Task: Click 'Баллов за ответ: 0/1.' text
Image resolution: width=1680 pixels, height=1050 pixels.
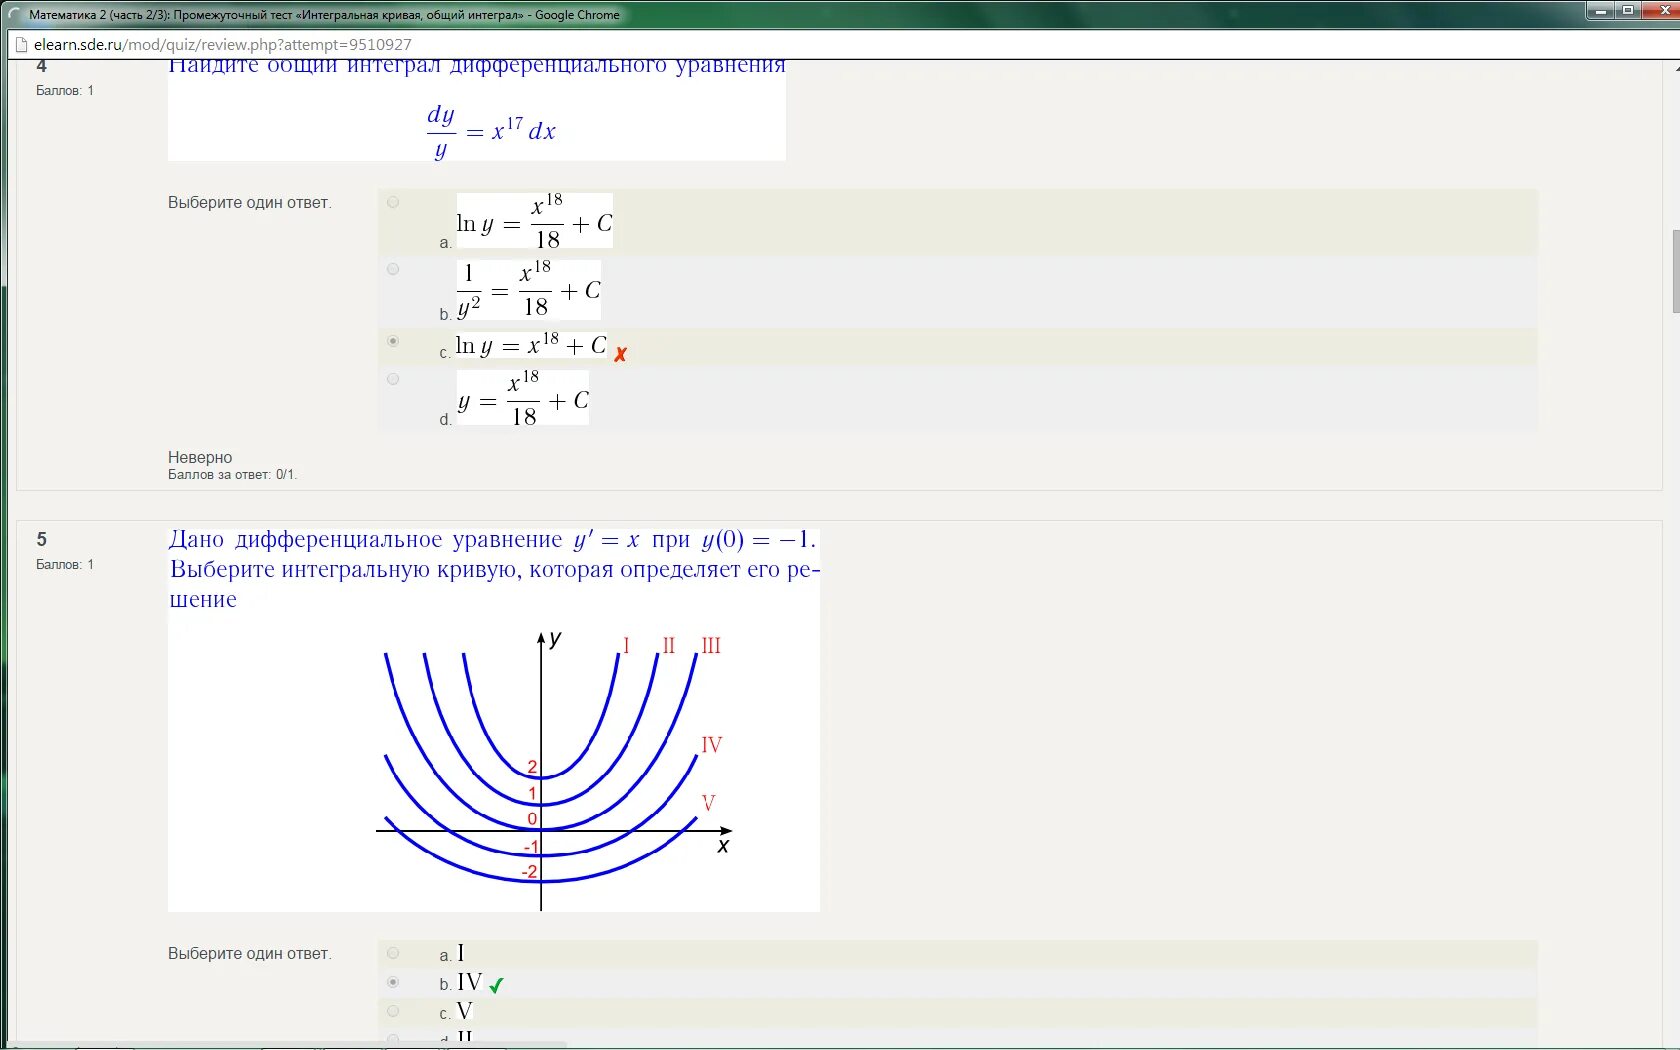Action: click(232, 474)
